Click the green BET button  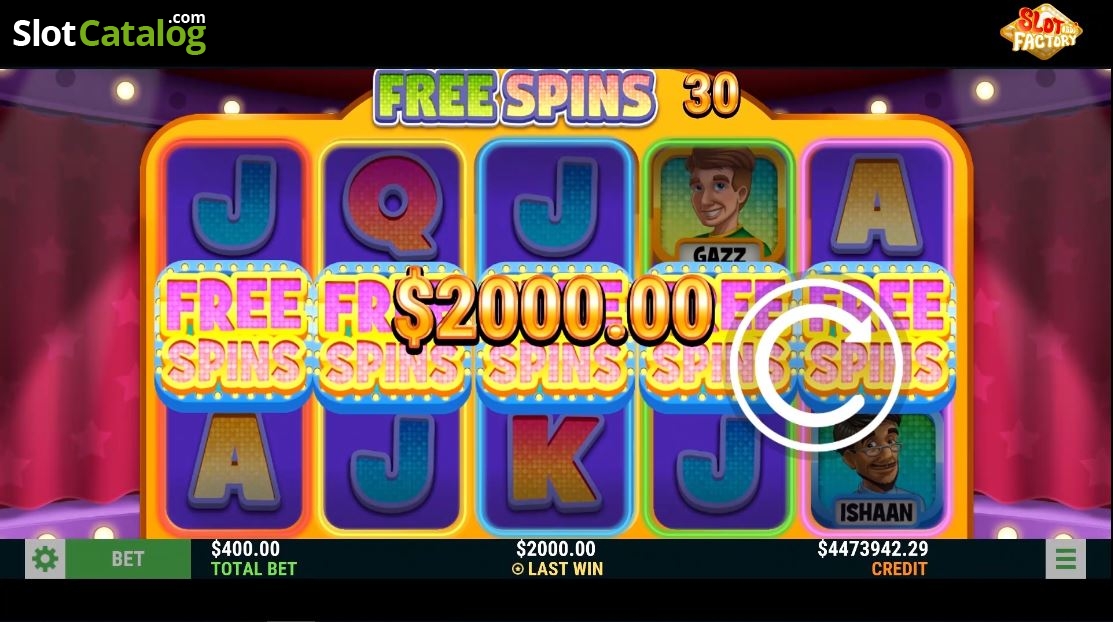point(128,559)
